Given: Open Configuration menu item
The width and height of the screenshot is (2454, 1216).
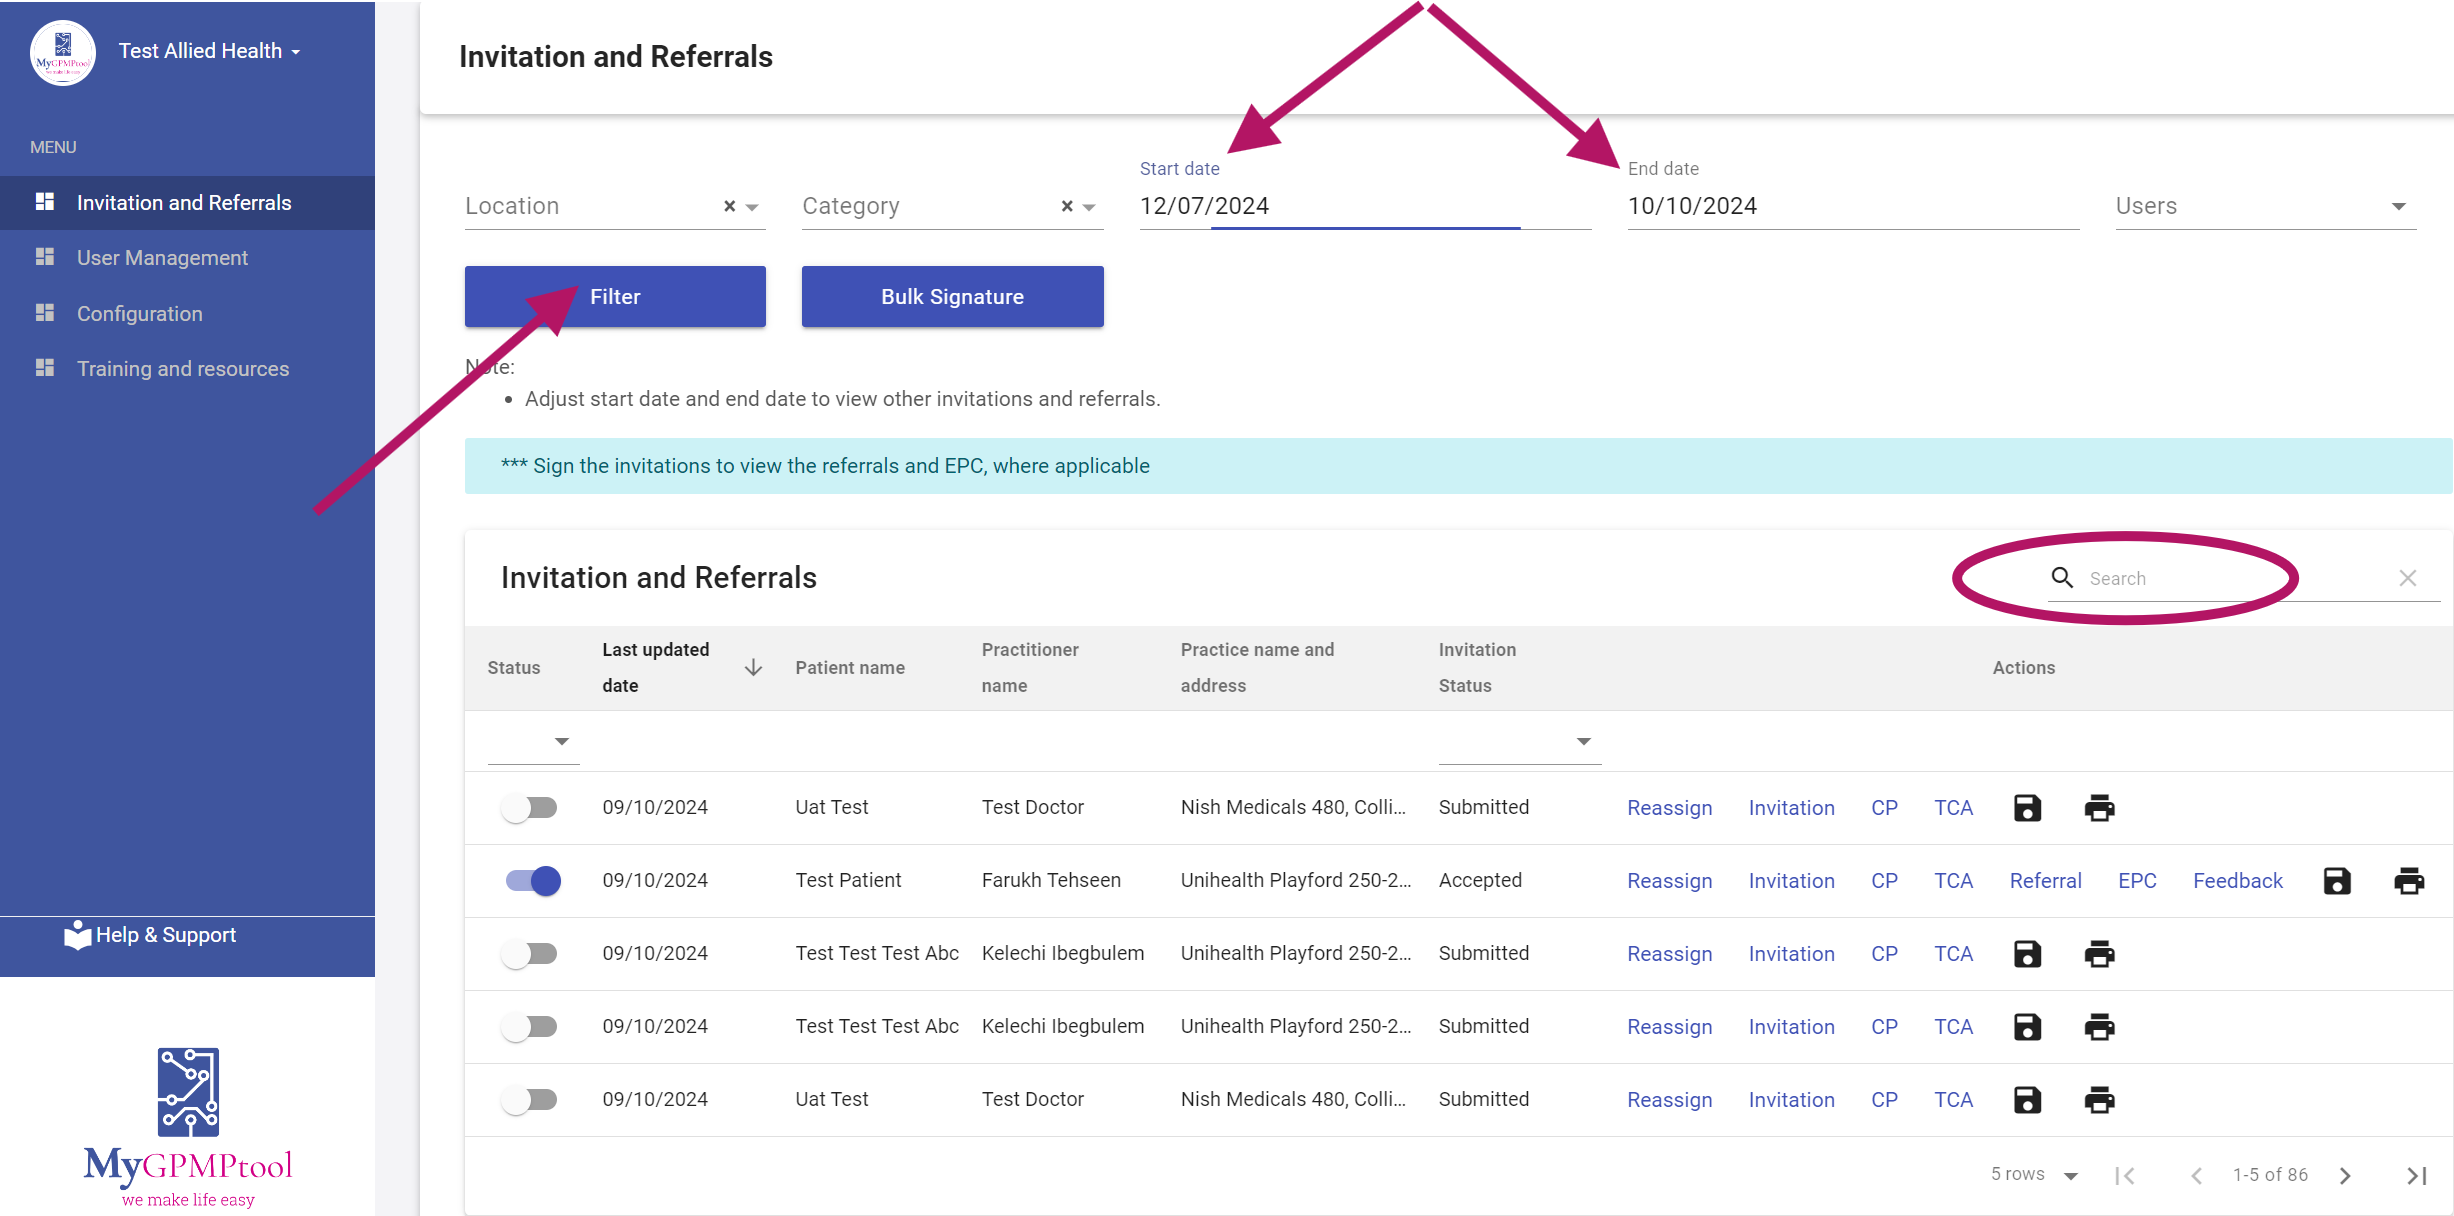Looking at the screenshot, I should coord(187,313).
